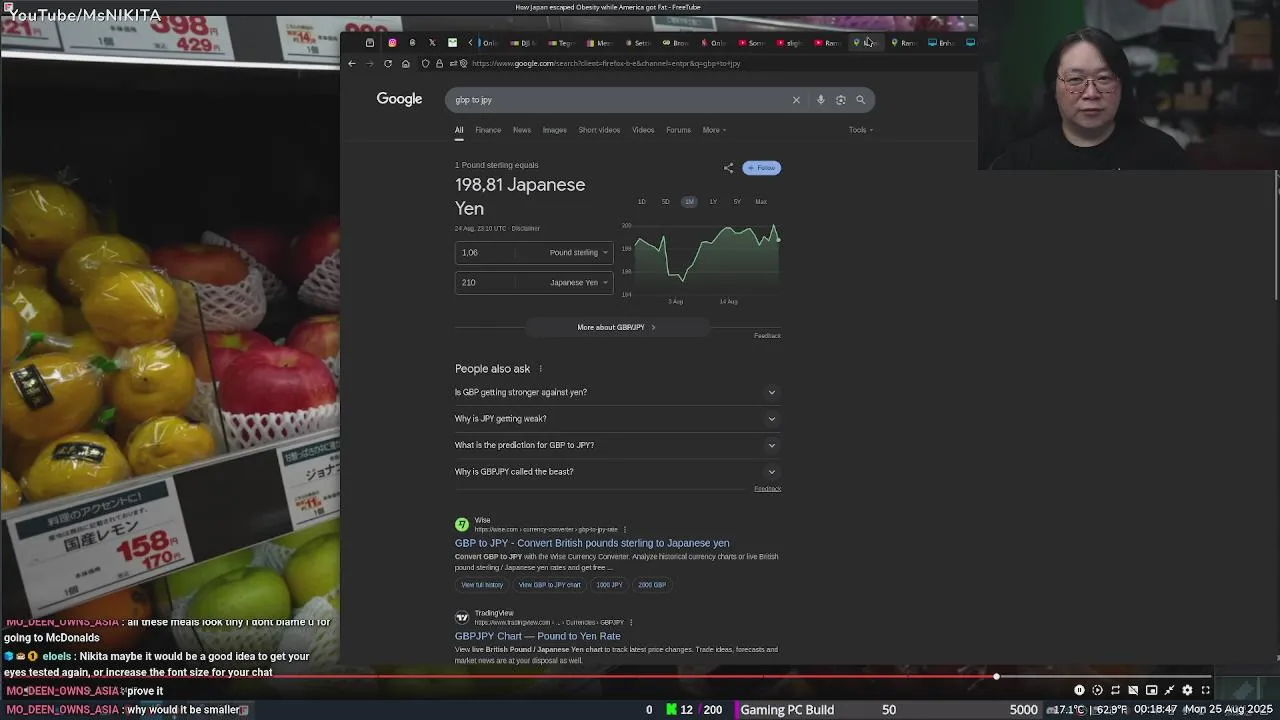This screenshot has width=1280, height=720.
Task: Click More about GBP/JPY button
Action: pos(617,327)
